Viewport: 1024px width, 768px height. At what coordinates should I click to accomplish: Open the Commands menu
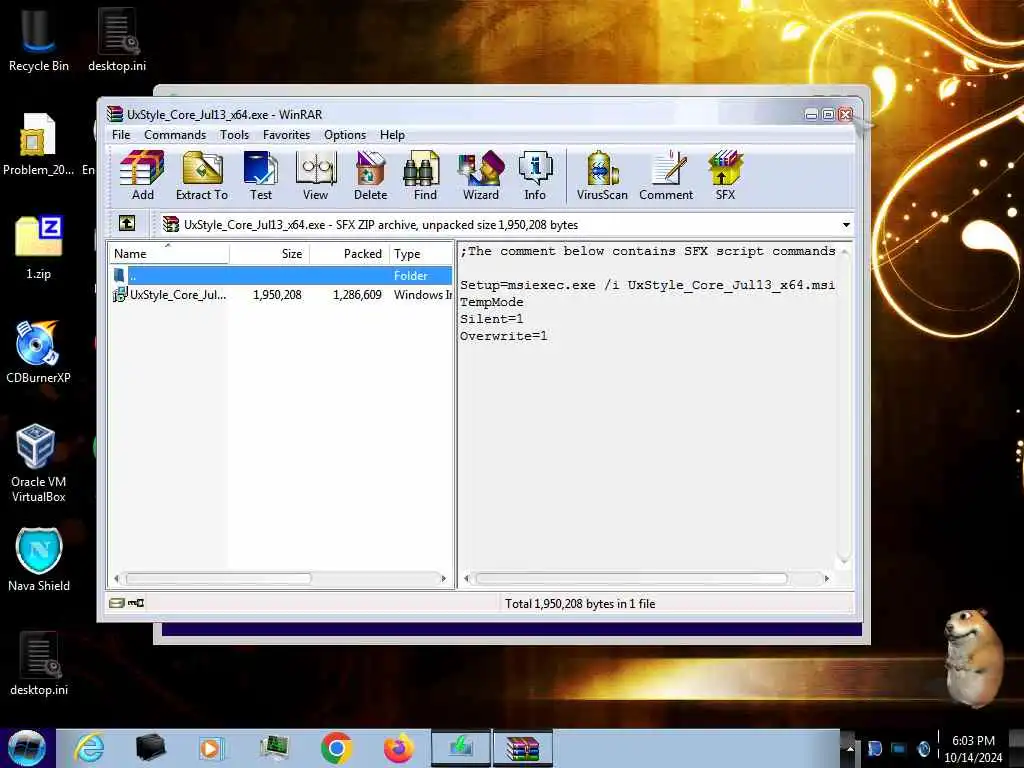(x=175, y=135)
